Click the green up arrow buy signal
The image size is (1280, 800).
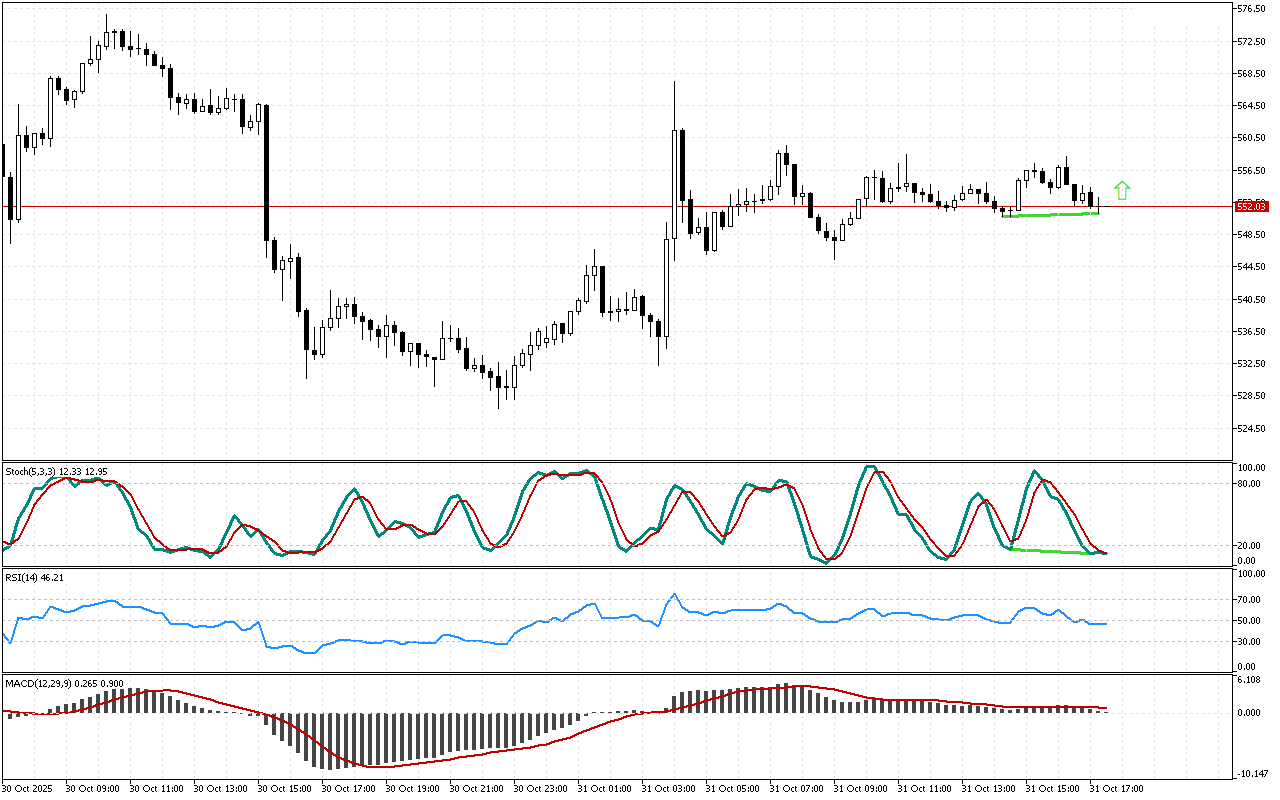pos(1122,190)
